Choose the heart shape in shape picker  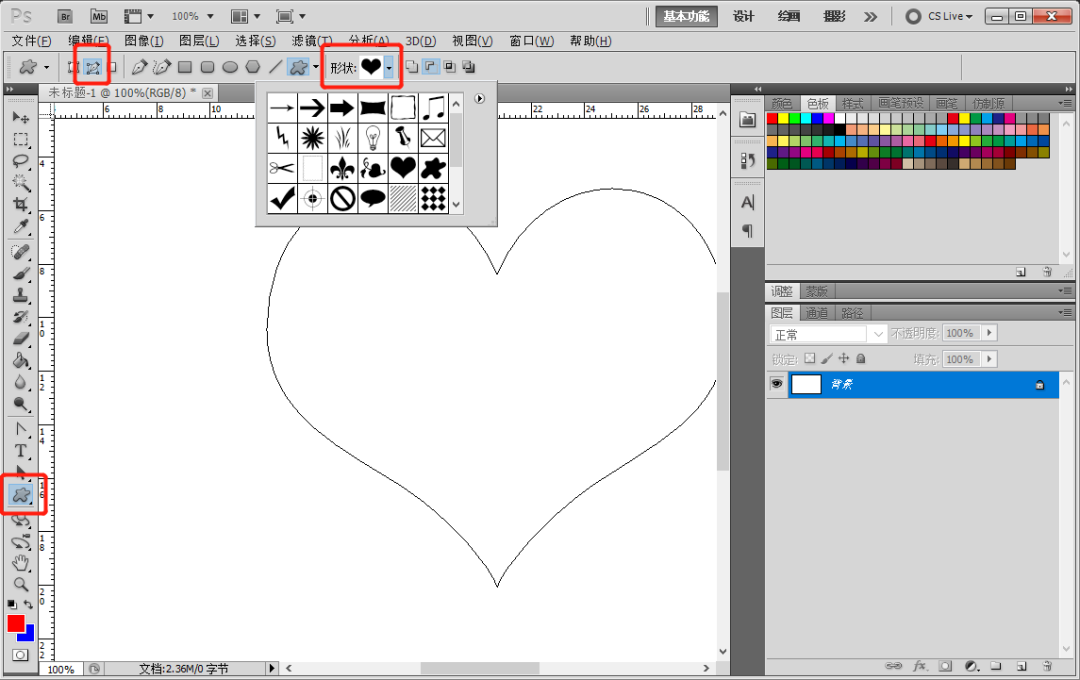click(403, 167)
